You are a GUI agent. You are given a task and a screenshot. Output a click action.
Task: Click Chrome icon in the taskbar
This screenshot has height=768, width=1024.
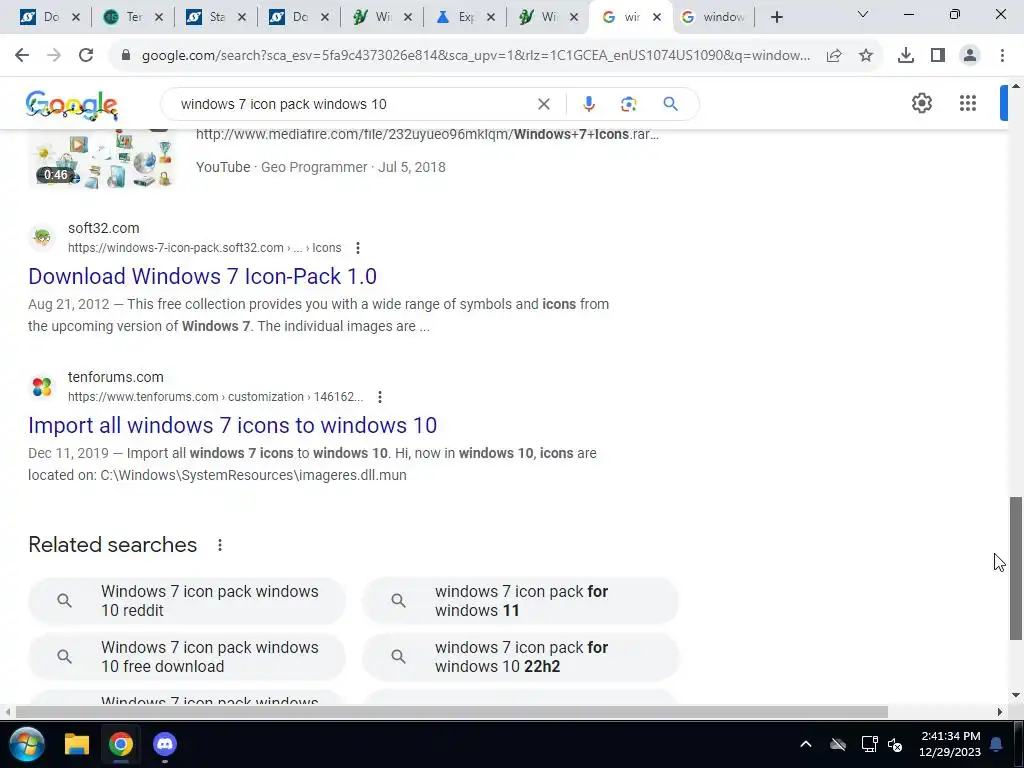pyautogui.click(x=121, y=744)
